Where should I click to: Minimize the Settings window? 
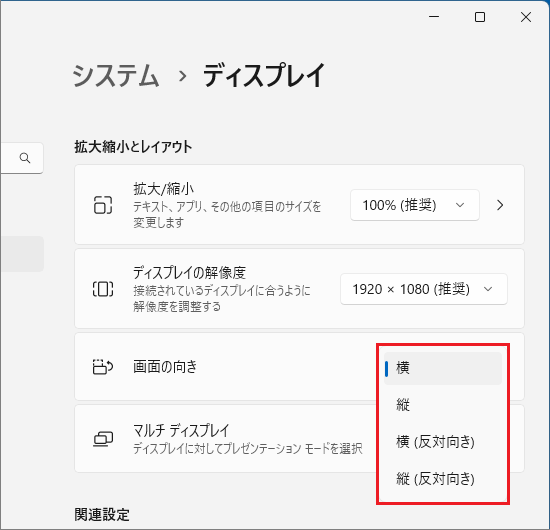[x=434, y=17]
